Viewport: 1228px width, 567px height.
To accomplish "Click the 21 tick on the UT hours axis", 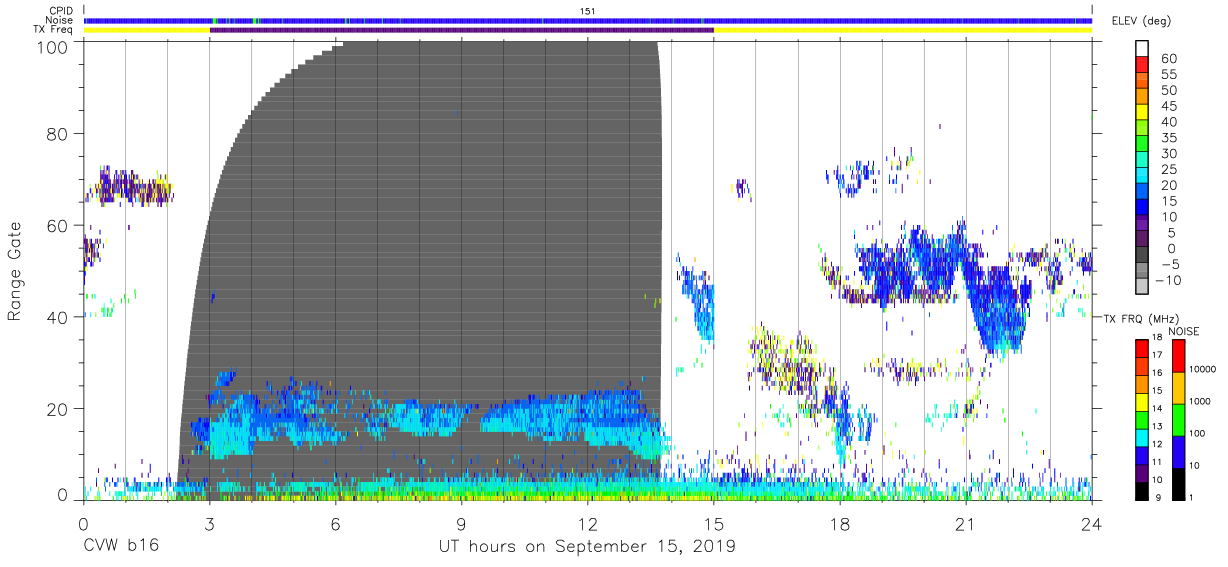I will pos(965,523).
